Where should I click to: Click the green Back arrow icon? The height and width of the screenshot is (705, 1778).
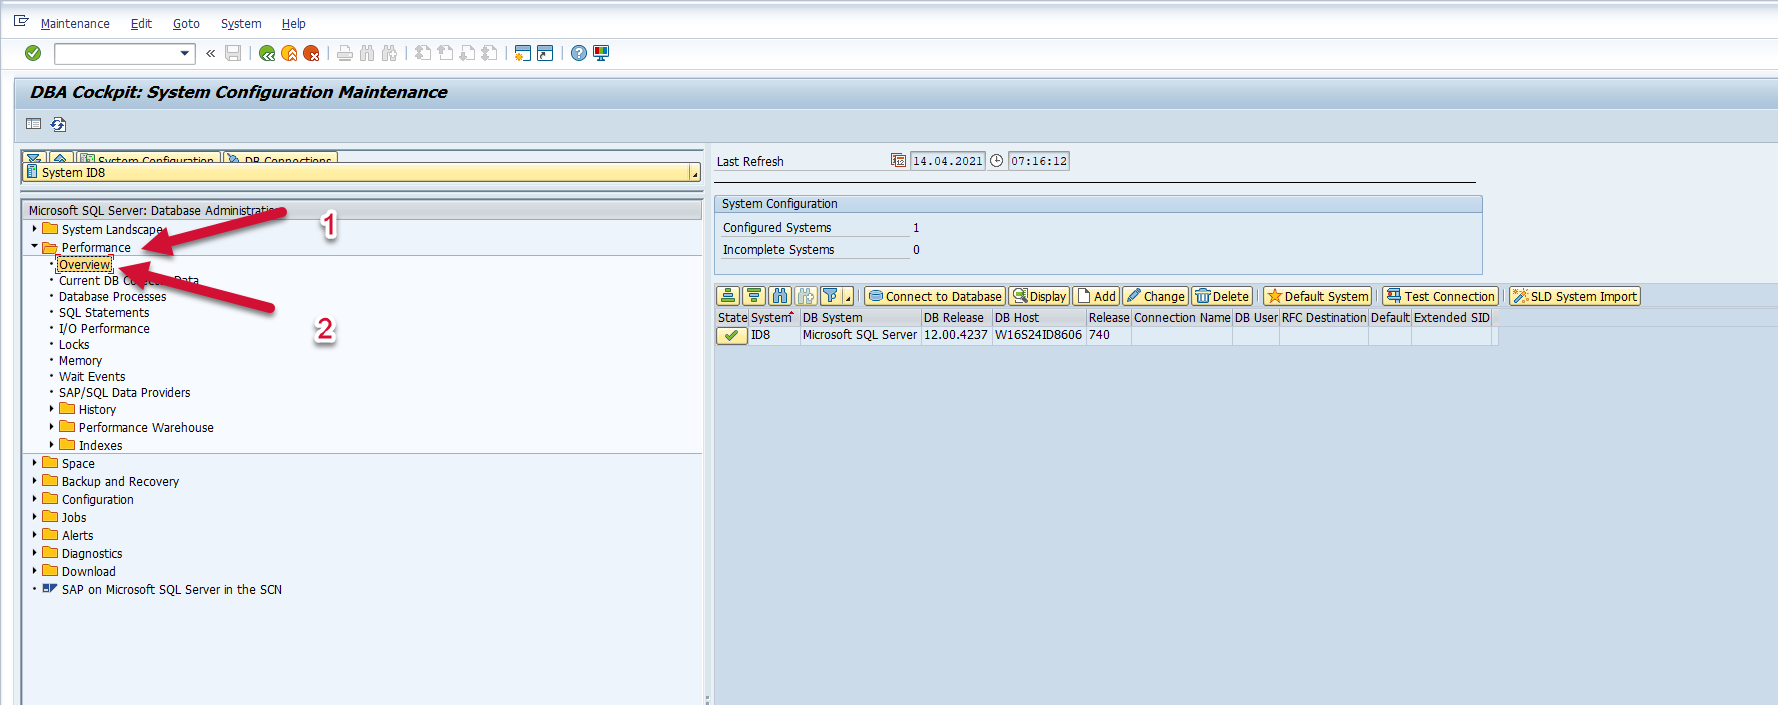pyautogui.click(x=267, y=53)
